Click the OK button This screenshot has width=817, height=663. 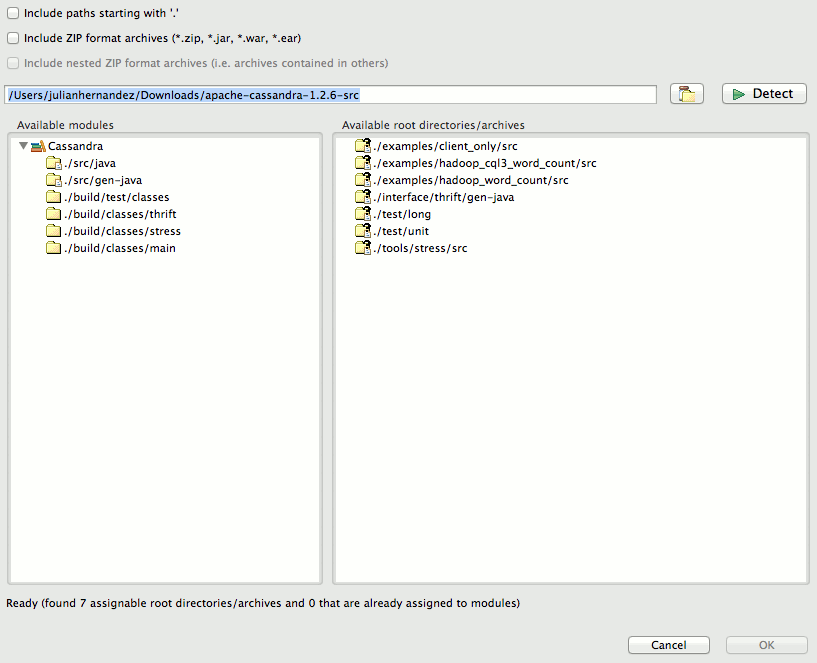[x=765, y=644]
